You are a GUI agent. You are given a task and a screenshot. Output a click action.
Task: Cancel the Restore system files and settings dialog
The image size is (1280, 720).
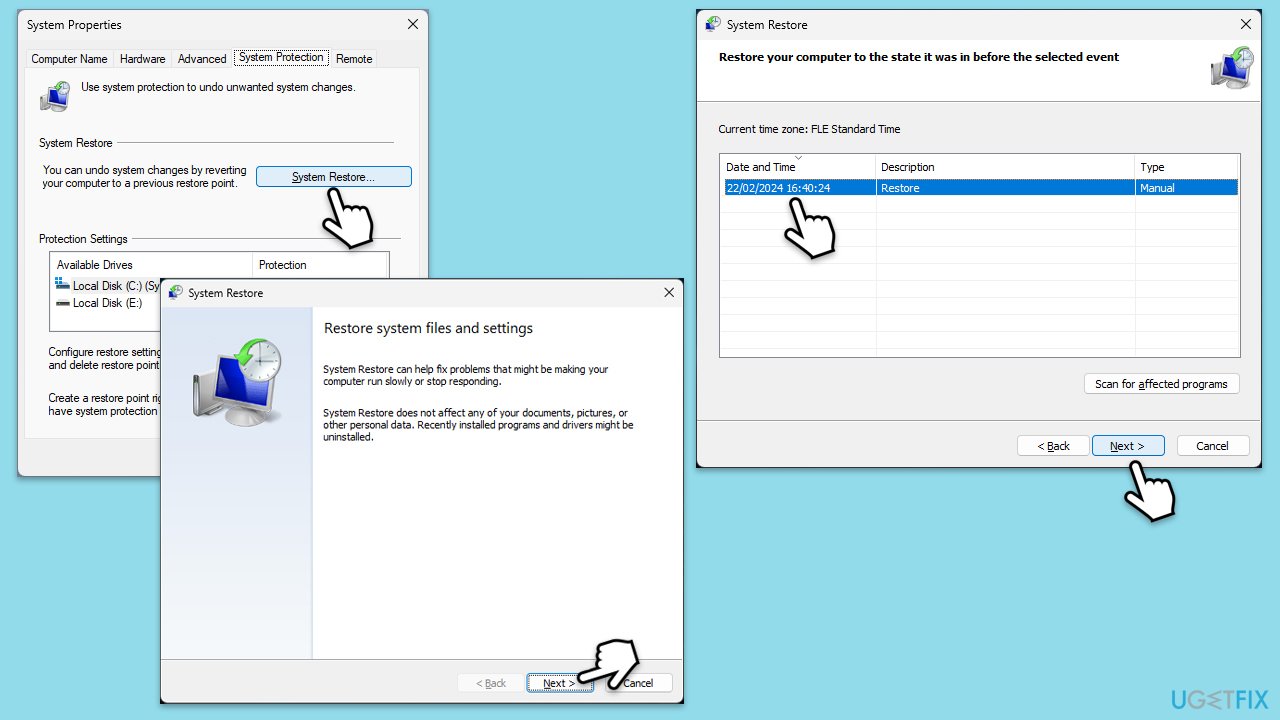tap(639, 683)
